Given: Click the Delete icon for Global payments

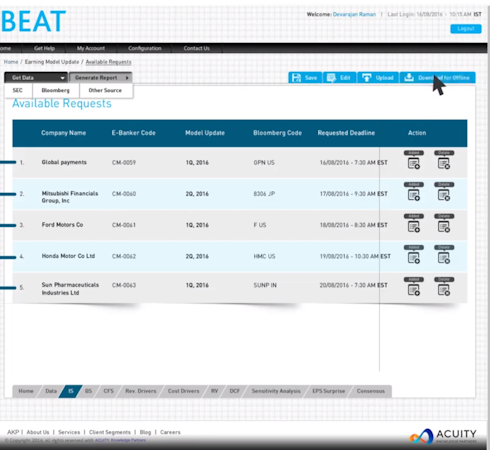Looking at the screenshot, I should [x=444, y=163].
